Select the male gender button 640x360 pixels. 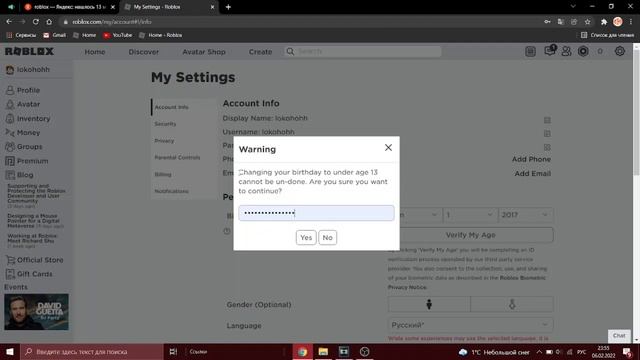(x=429, y=304)
